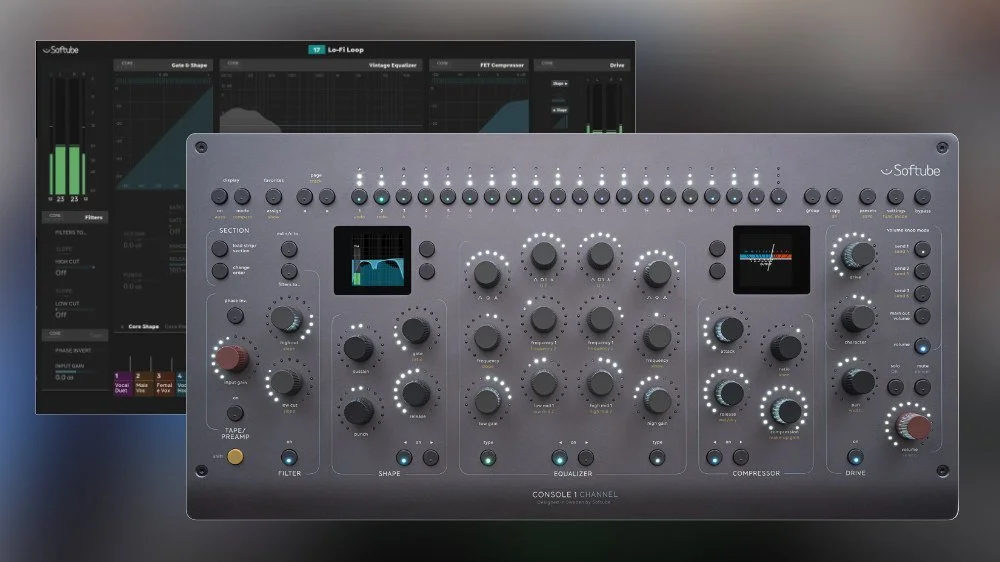Screen dimensions: 1000x562
Task: Select track button 17 on the controller
Action: (712, 196)
